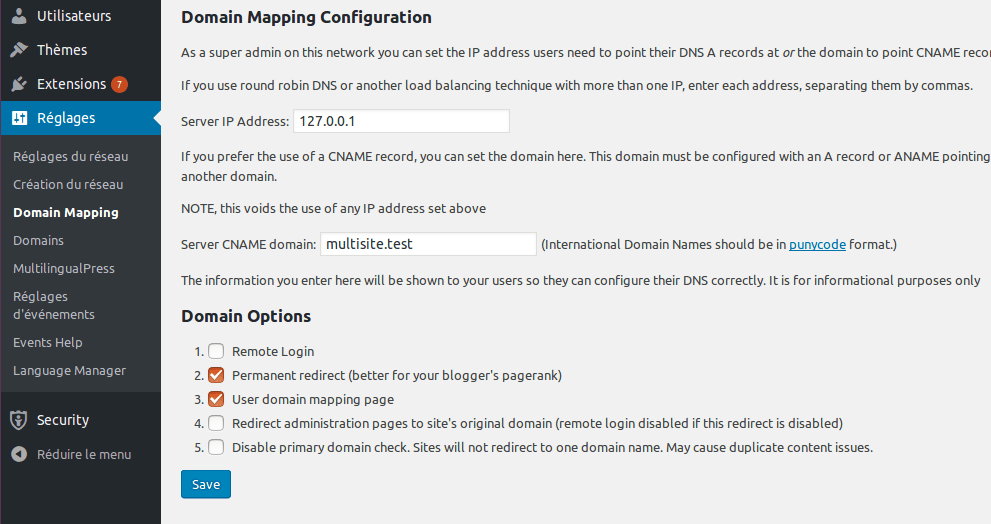Click the Réglages settings sliders icon
991x524 pixels.
19,118
